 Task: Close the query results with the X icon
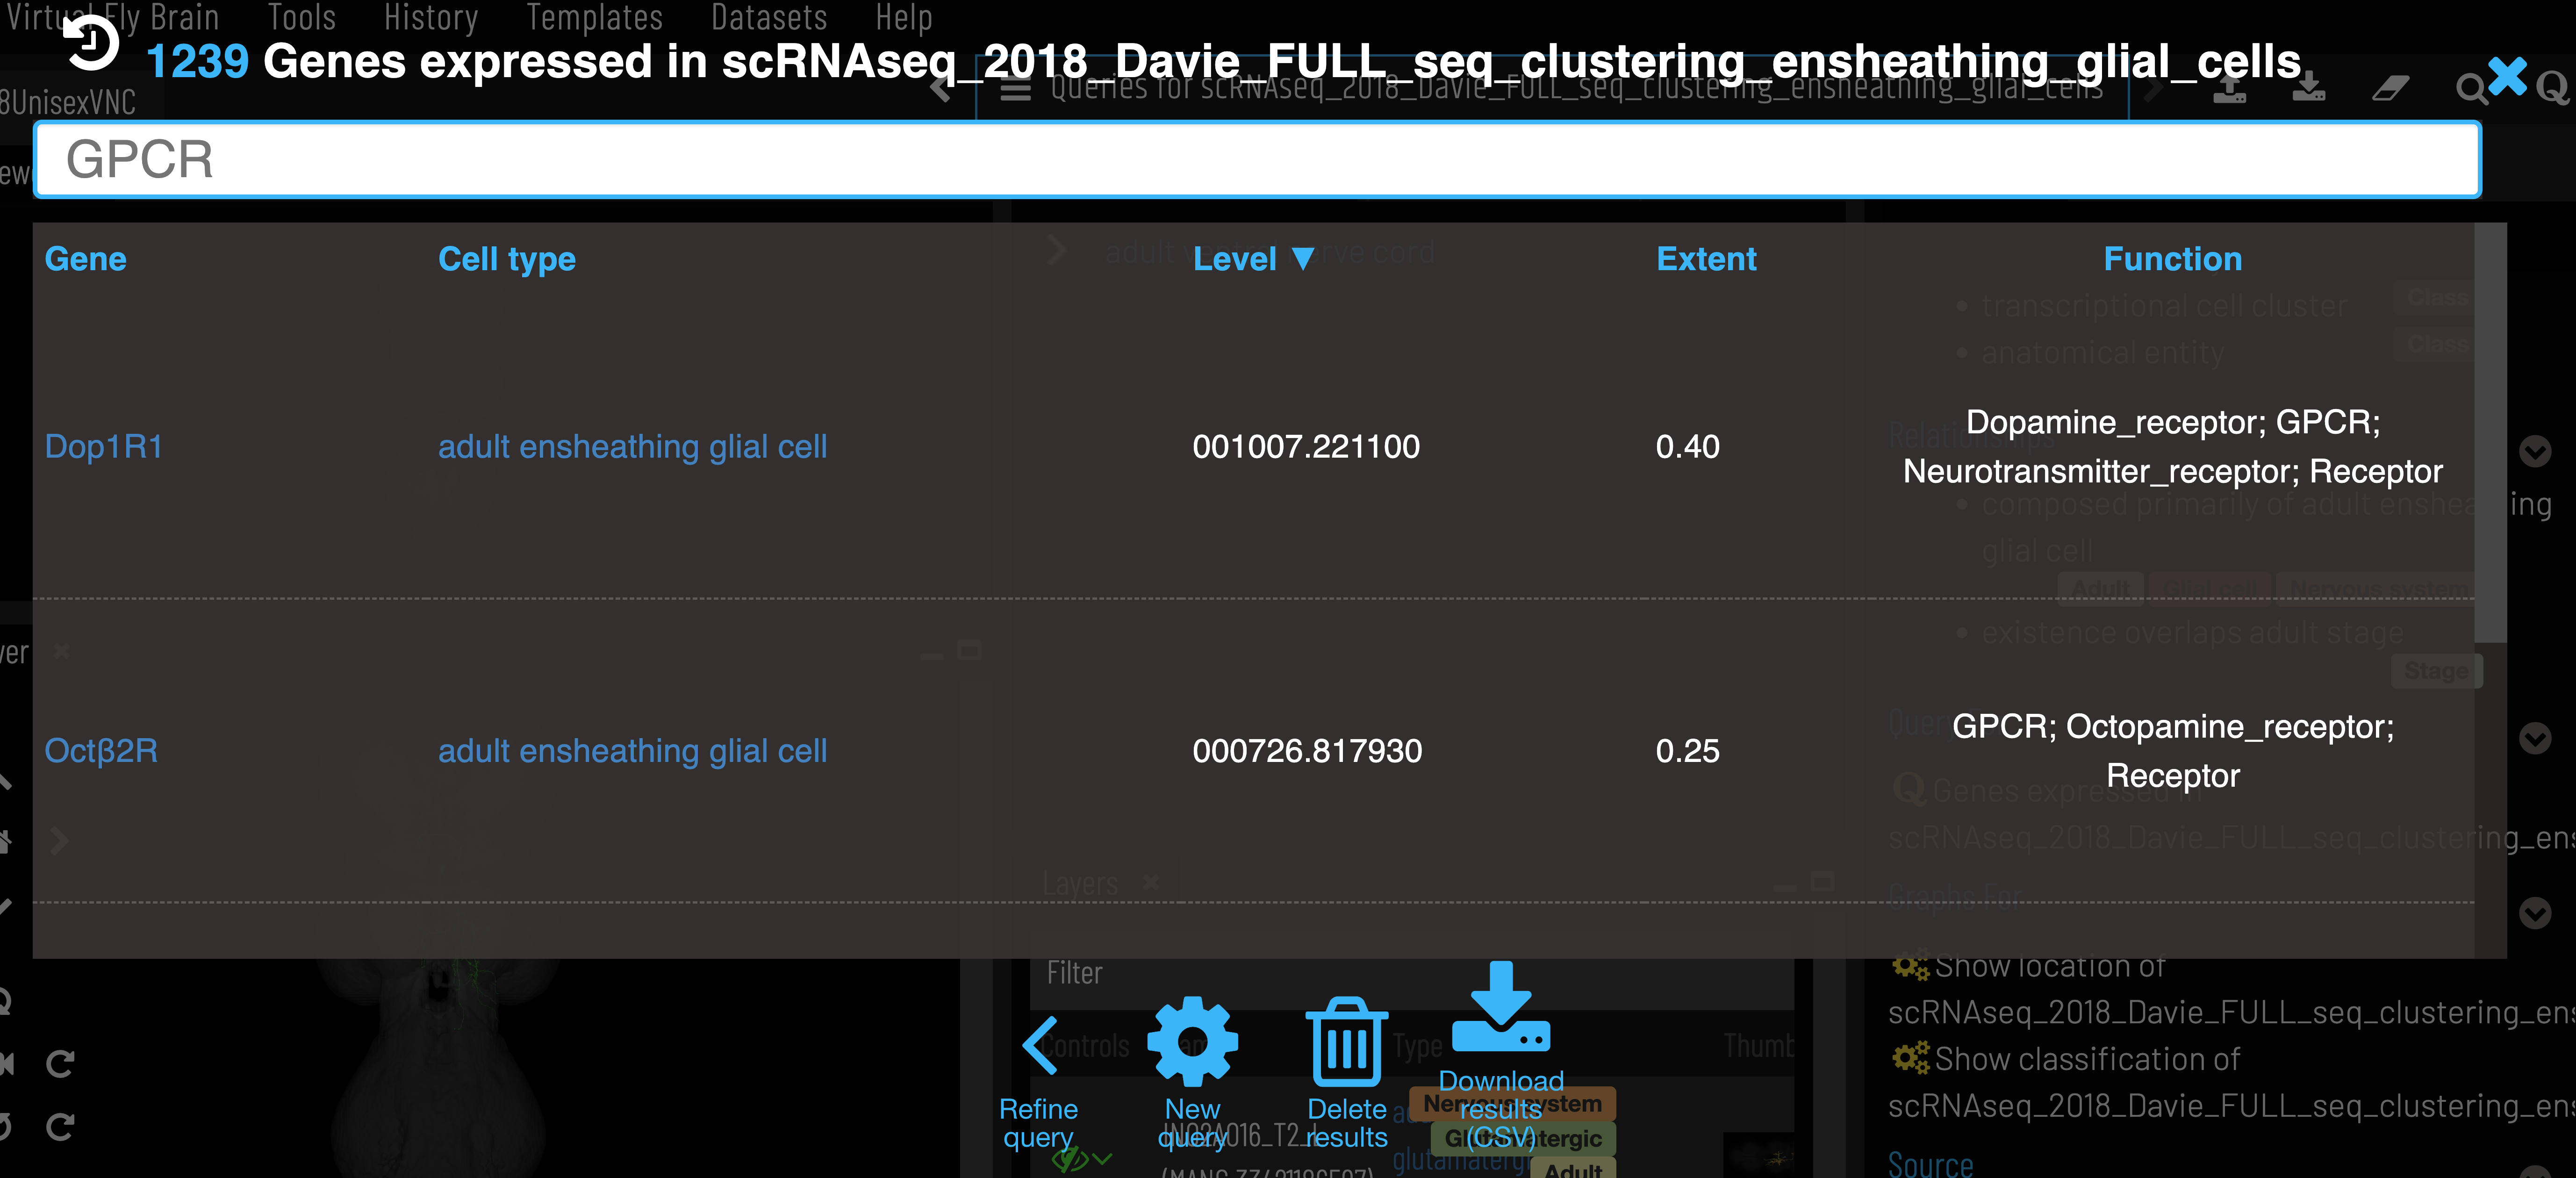coord(2506,77)
